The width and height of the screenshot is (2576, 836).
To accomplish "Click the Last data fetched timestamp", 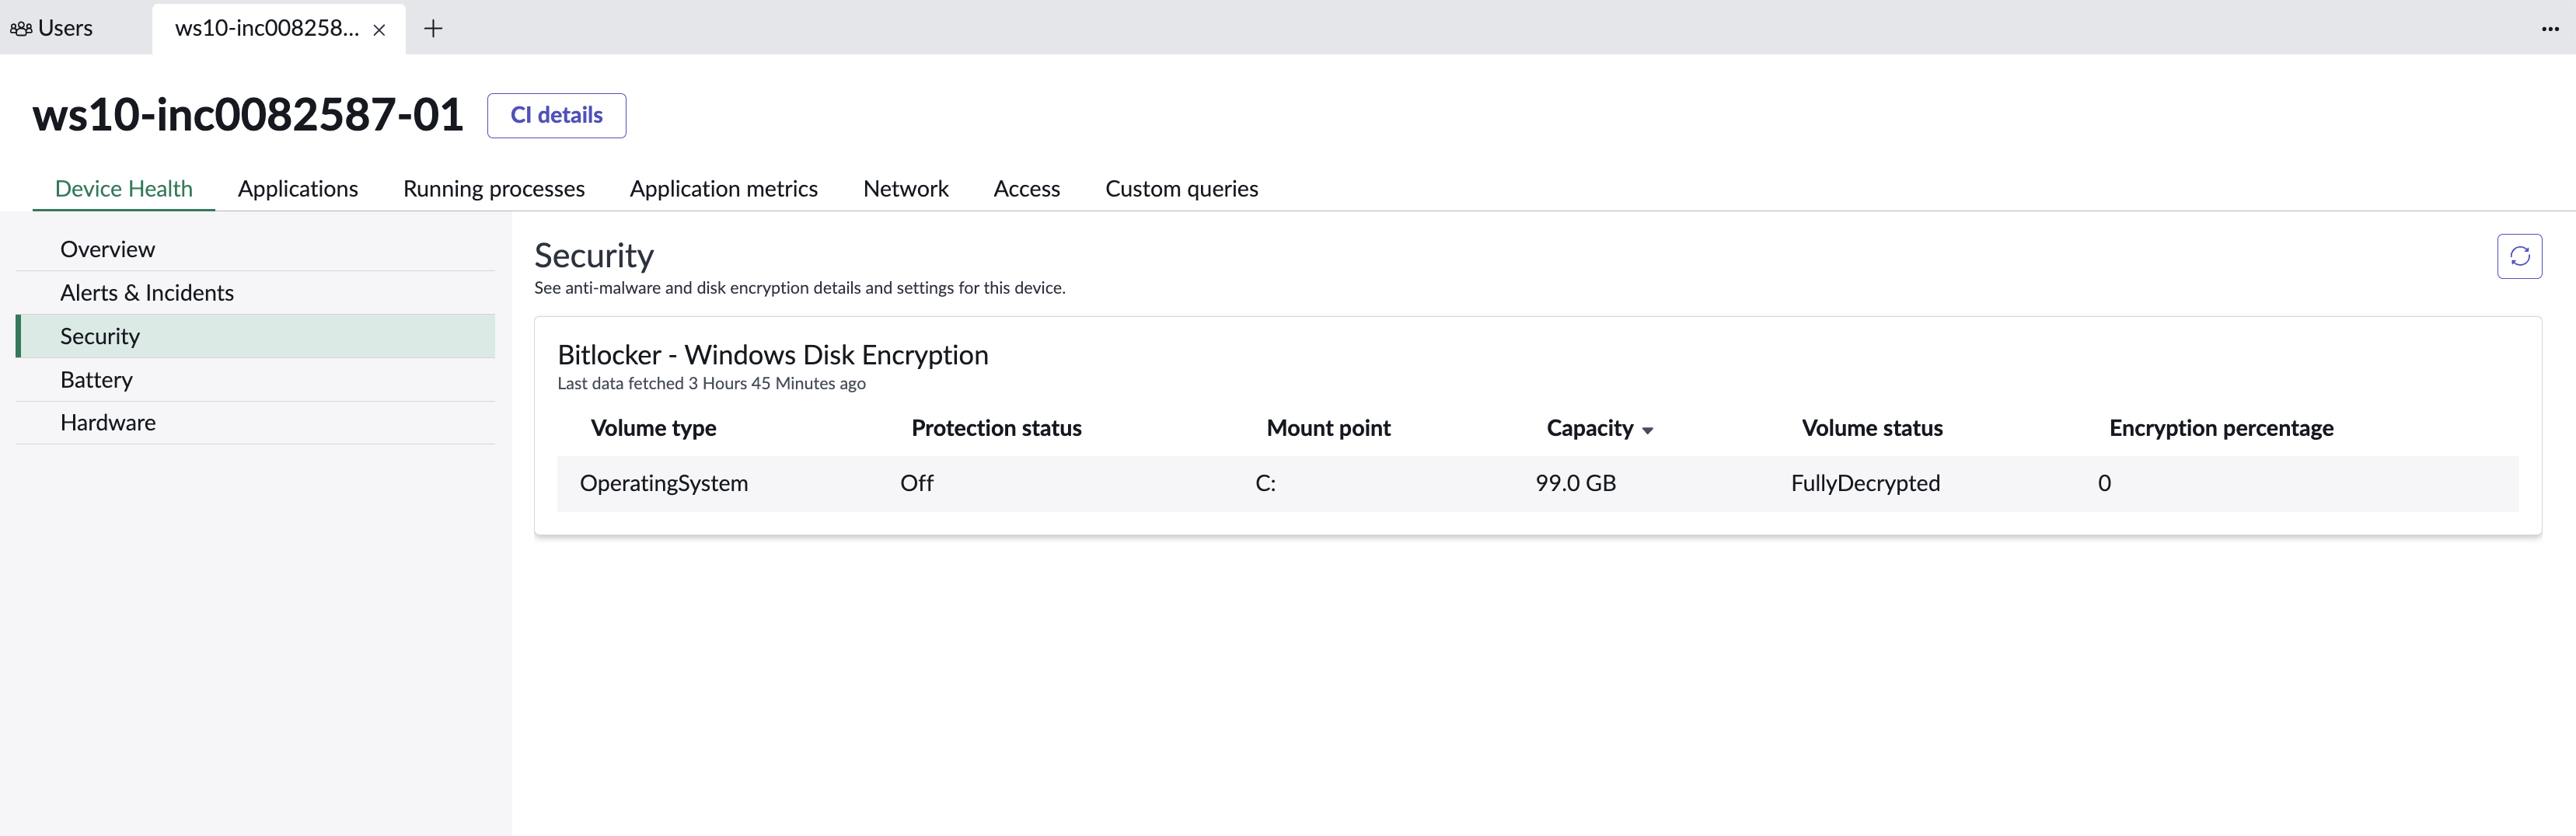I will pyautogui.click(x=711, y=384).
